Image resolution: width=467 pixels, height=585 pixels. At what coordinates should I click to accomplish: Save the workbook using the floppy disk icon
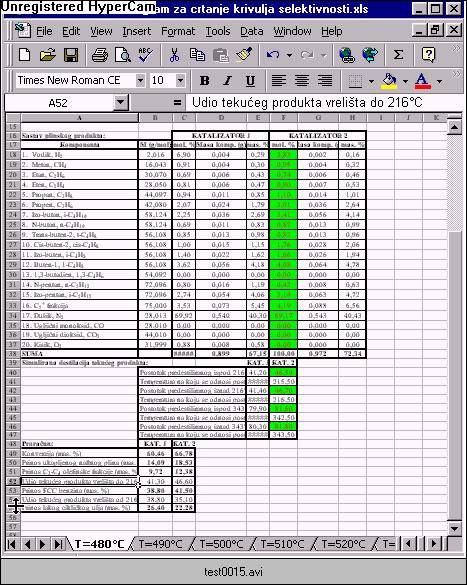(71, 55)
